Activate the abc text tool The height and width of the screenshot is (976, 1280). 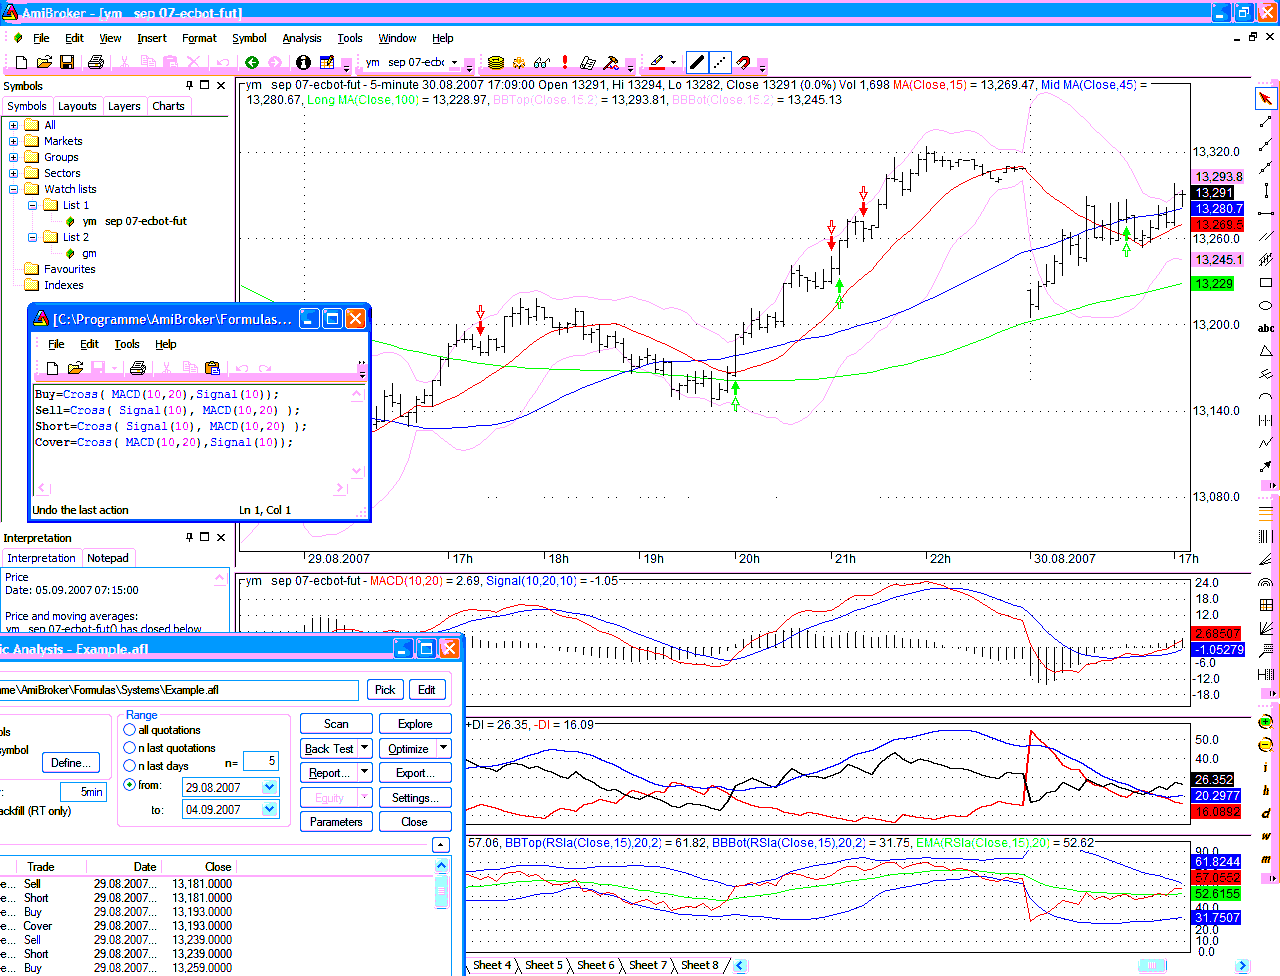(1265, 328)
